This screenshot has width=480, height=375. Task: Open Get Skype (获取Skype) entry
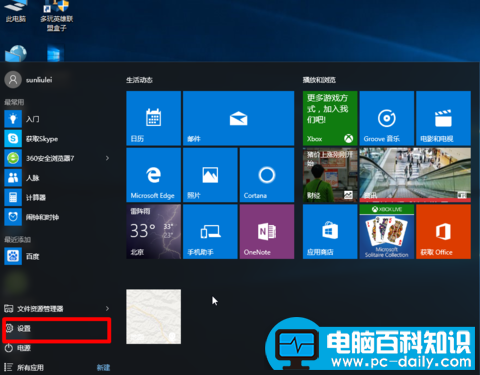[57, 139]
